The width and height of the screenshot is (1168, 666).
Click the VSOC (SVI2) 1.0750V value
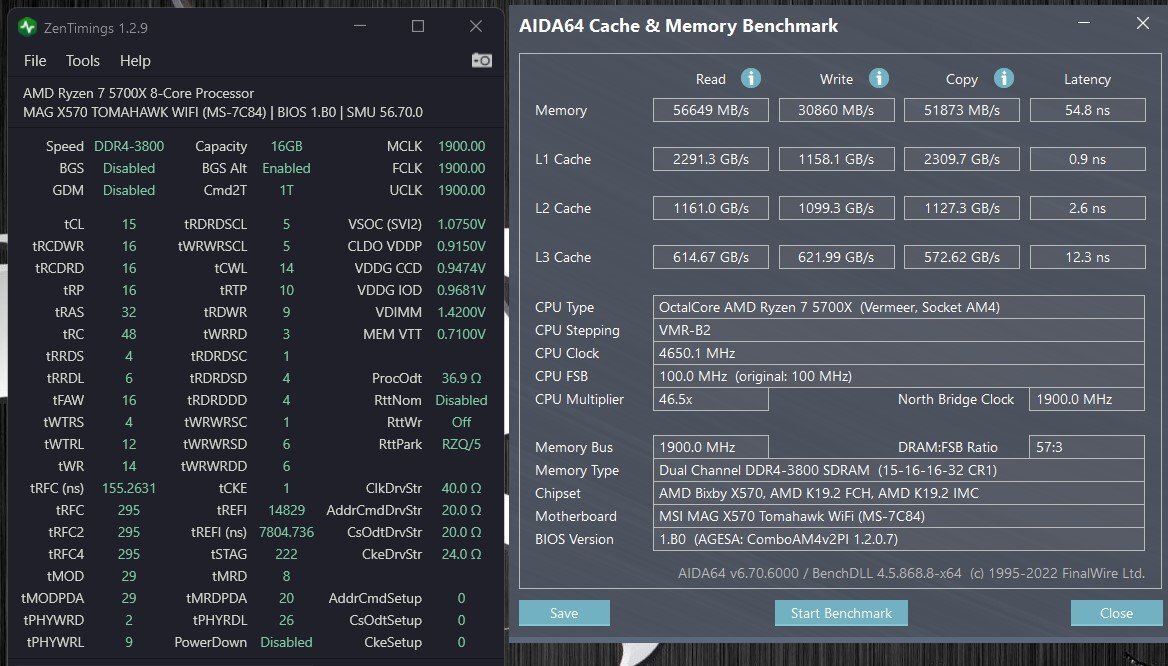461,224
